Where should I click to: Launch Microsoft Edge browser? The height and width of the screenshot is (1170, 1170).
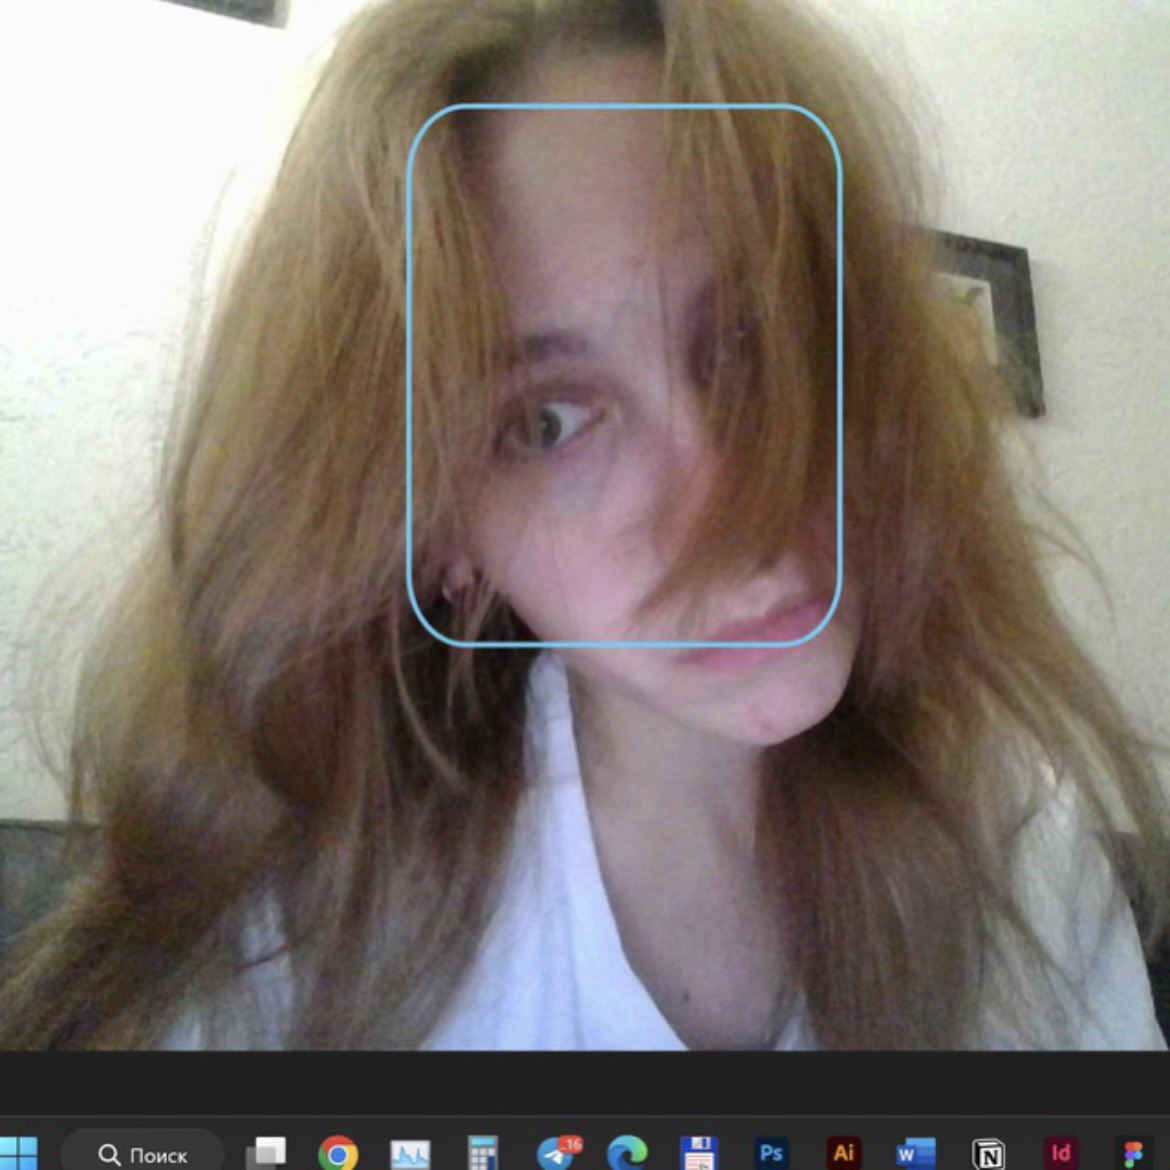(627, 1154)
